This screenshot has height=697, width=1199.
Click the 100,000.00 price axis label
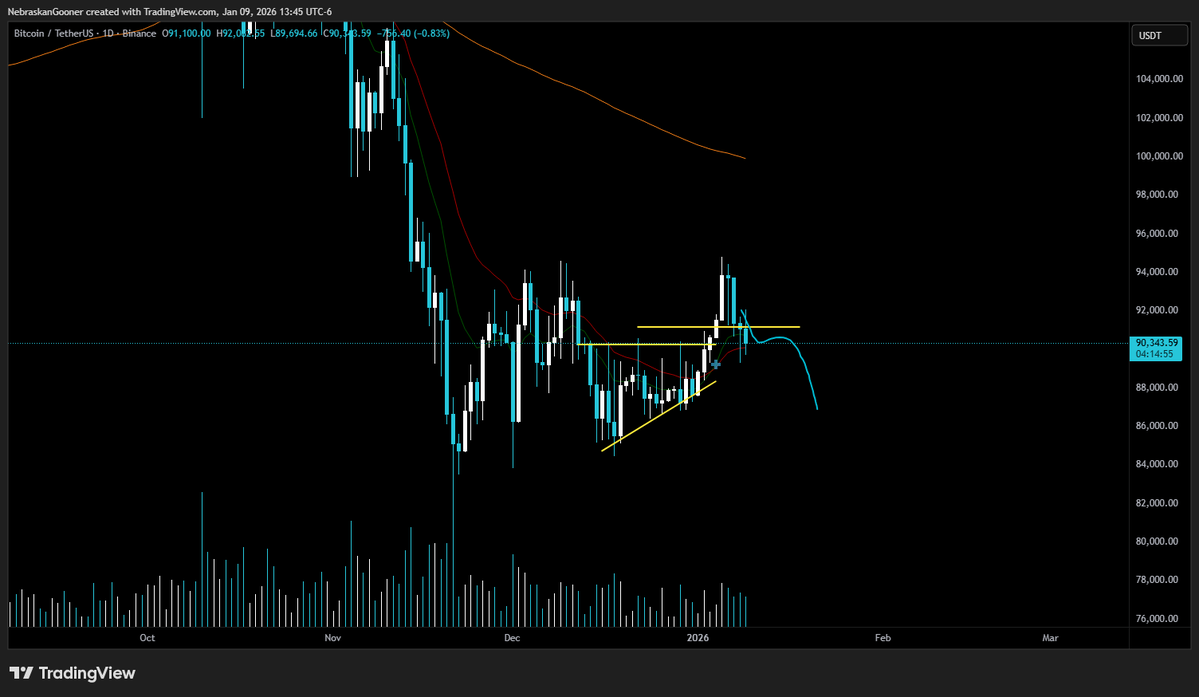pos(1159,156)
